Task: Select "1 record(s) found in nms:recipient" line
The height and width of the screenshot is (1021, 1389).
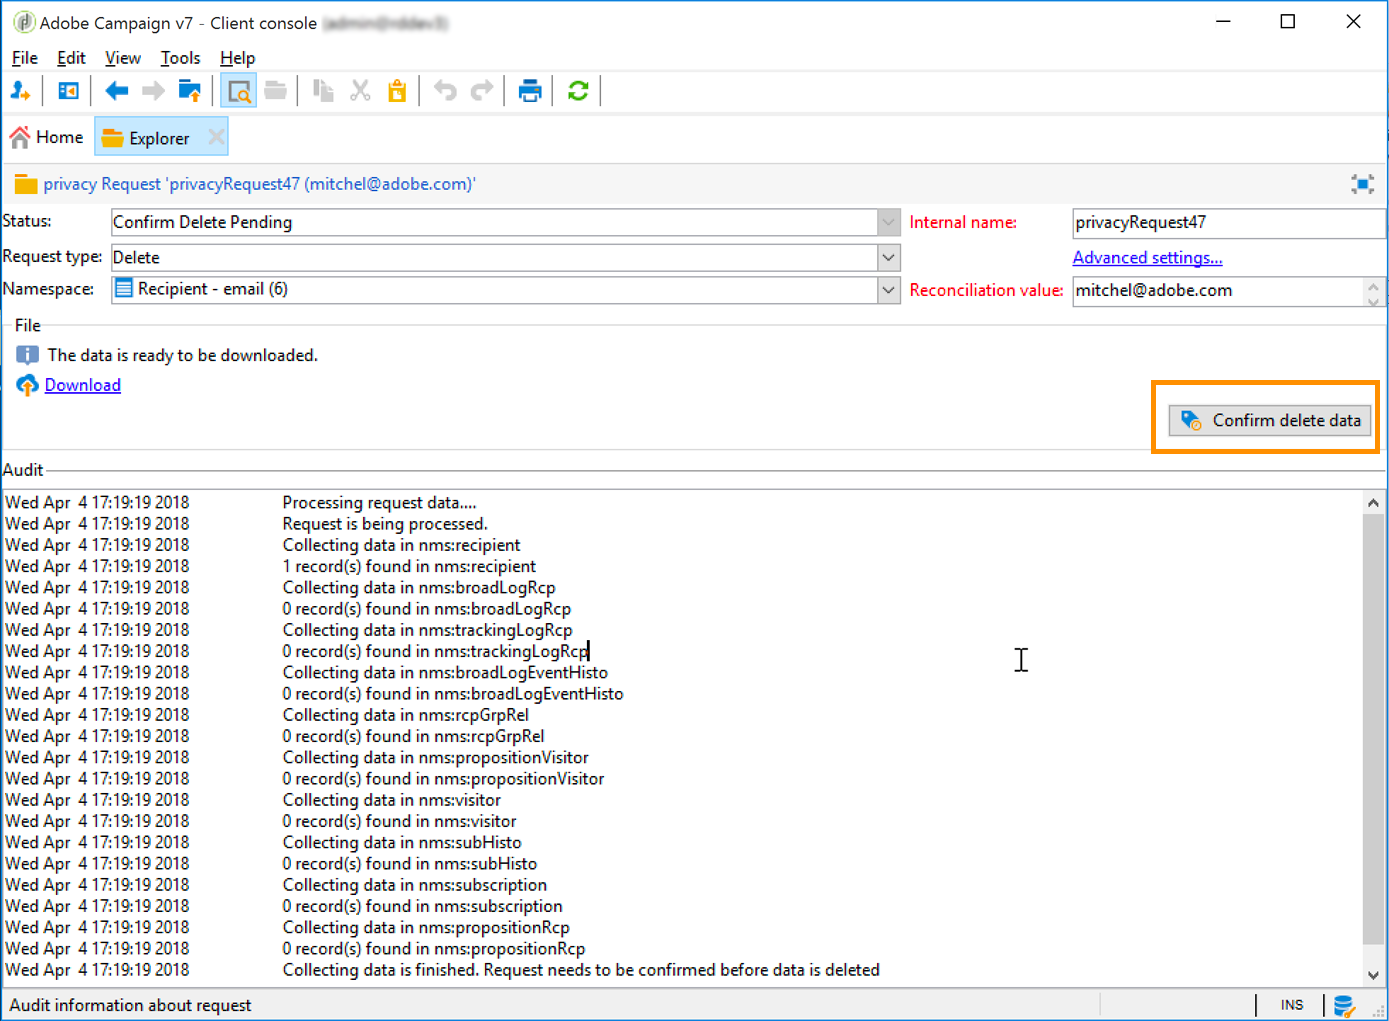Action: pyautogui.click(x=410, y=566)
